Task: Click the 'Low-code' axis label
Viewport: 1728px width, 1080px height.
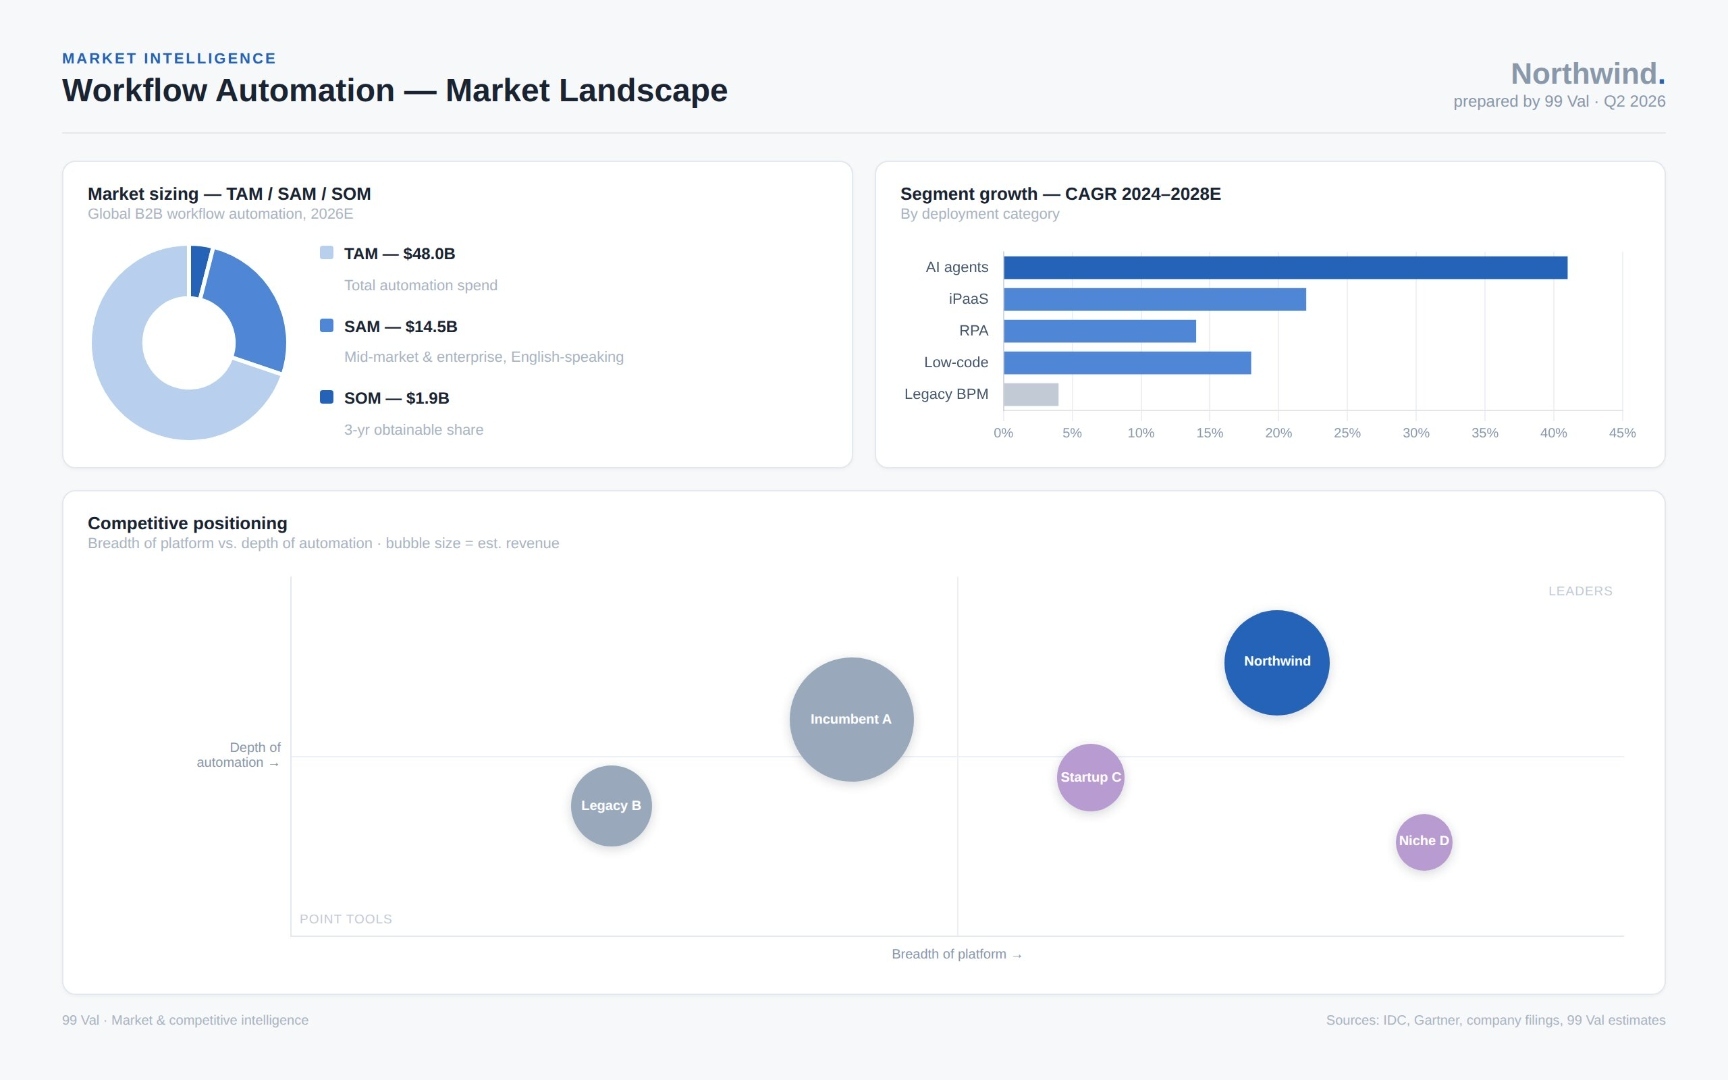Action: coord(956,362)
